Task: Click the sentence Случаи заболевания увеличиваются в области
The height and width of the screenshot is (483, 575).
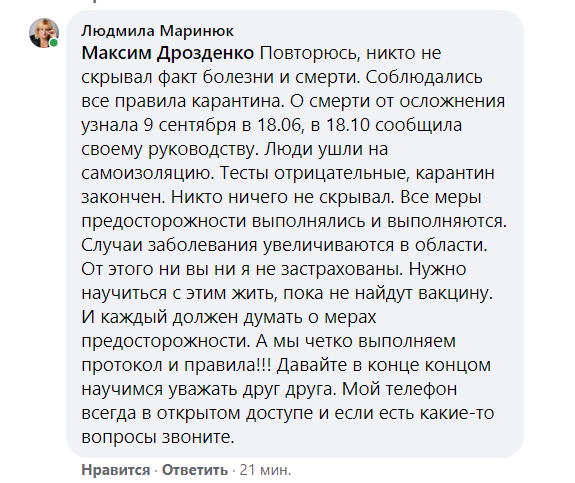Action: point(284,245)
